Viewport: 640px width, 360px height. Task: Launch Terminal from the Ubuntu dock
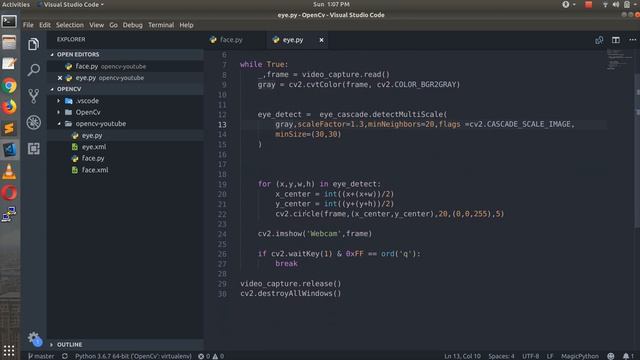tap(9, 21)
